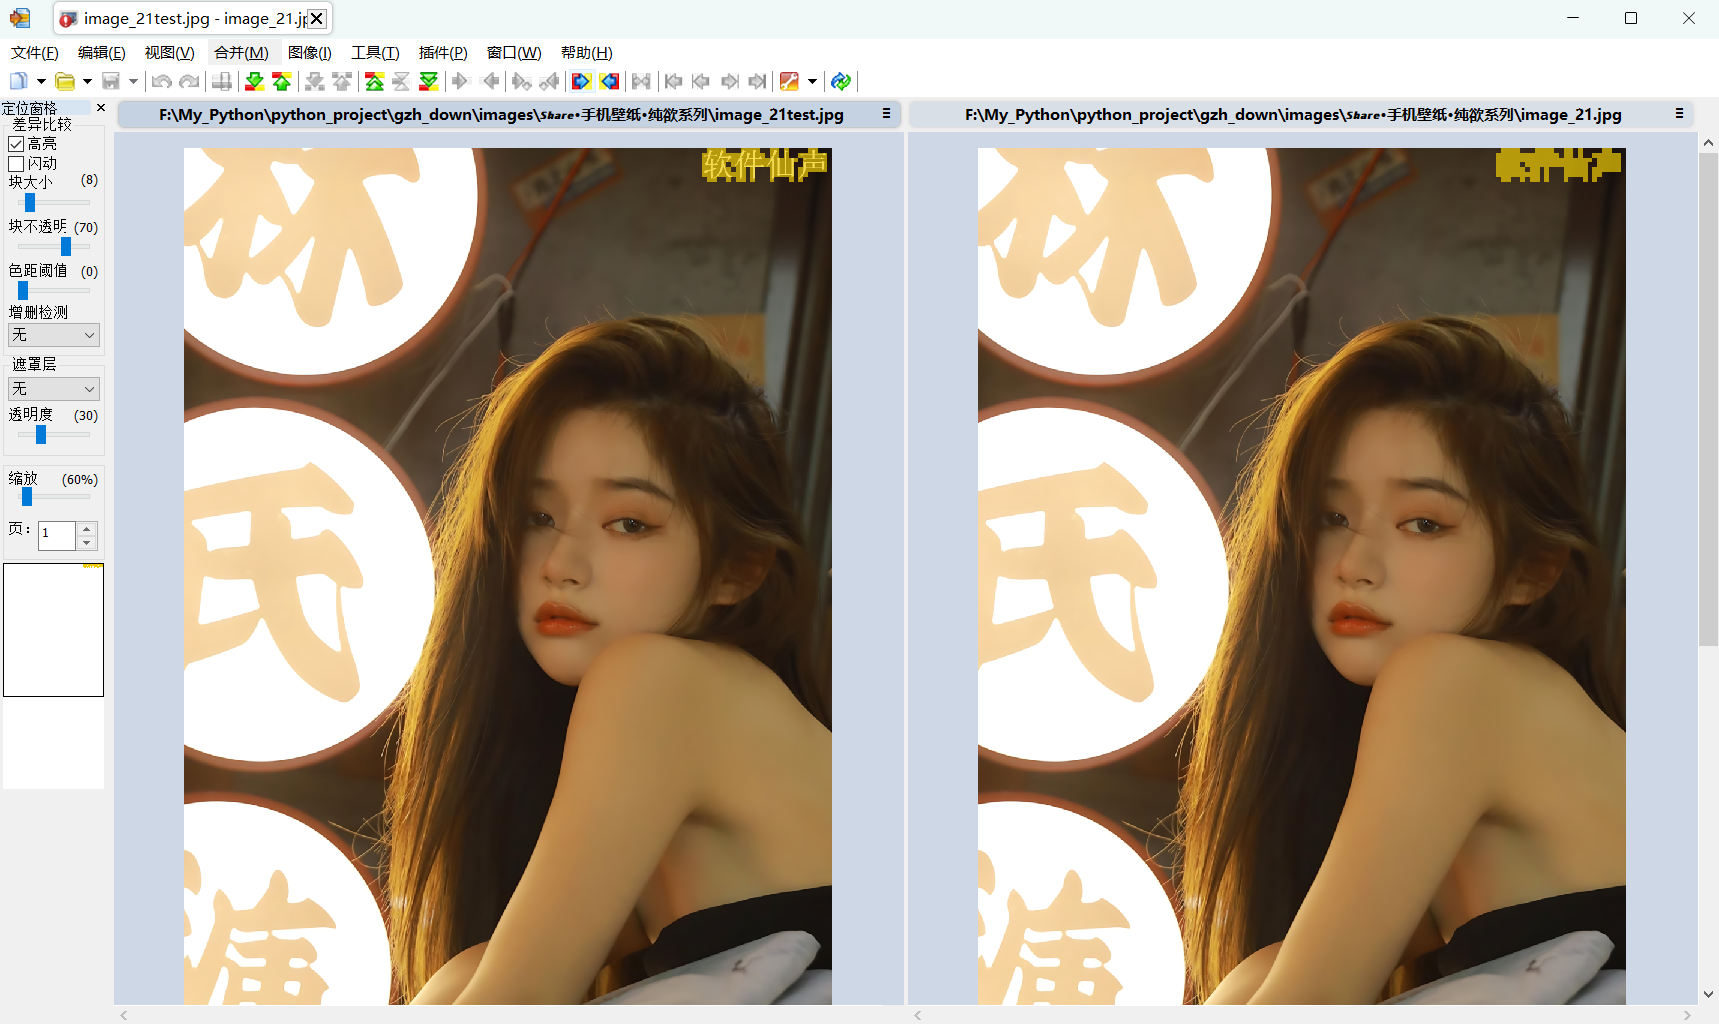Jump to next difference green arrow
The height and width of the screenshot is (1024, 1719).
pos(254,81)
